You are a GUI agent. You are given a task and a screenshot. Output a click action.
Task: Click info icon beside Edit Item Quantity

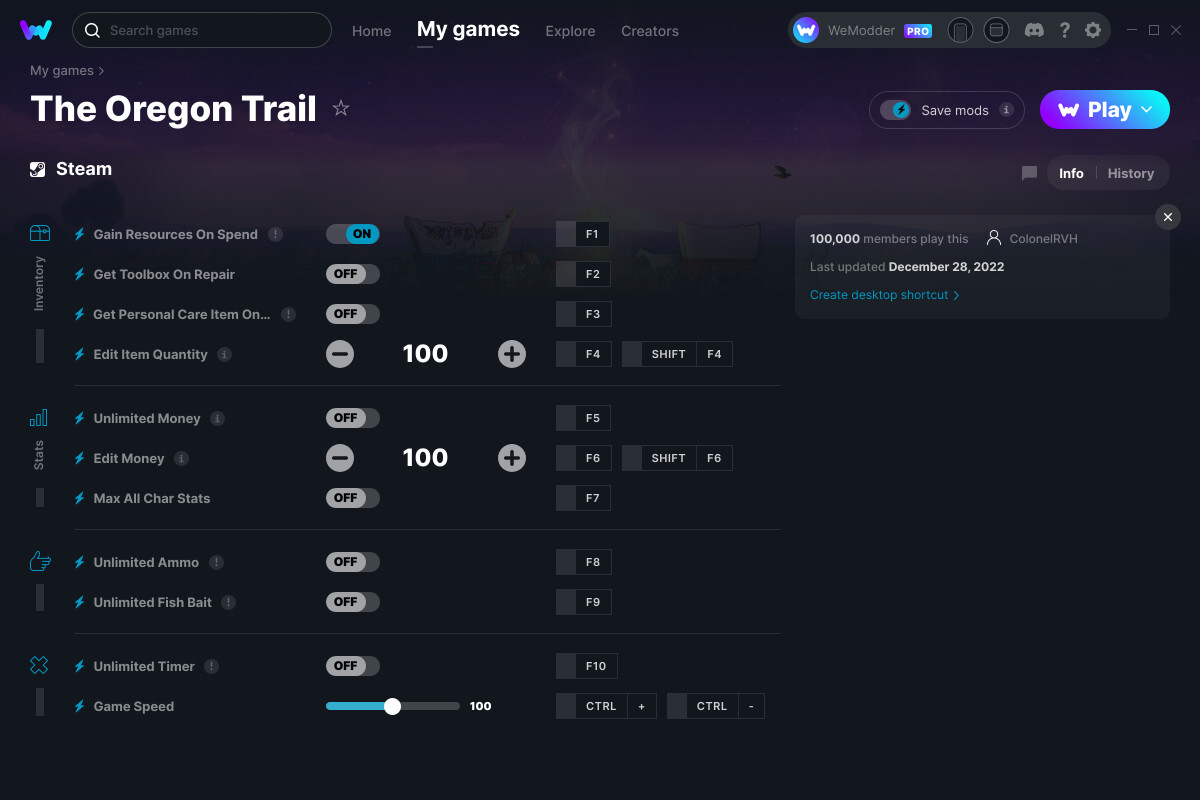click(x=225, y=354)
